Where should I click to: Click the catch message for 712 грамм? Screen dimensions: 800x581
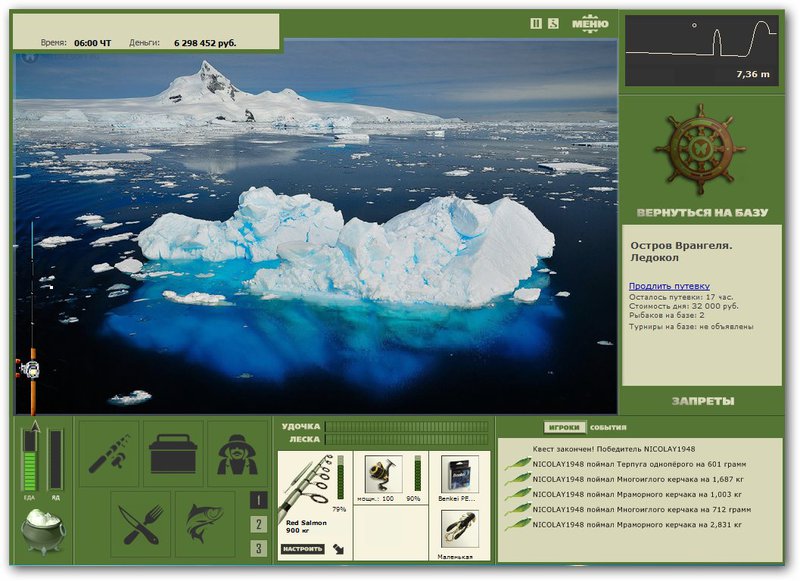(642, 509)
